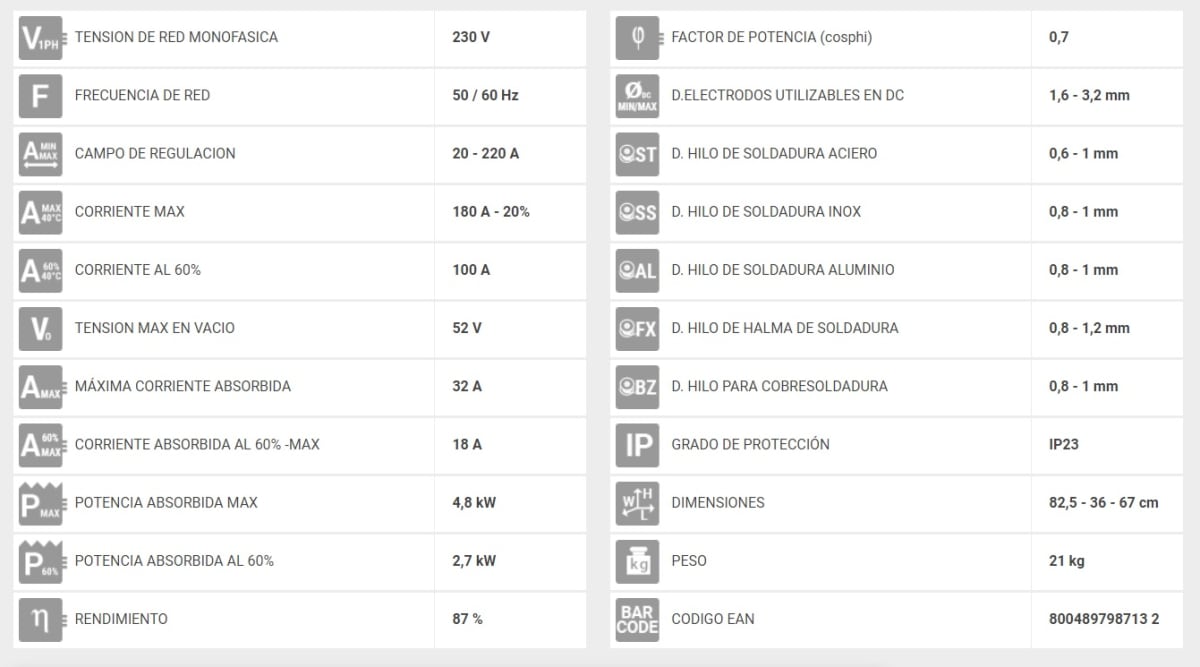Click the BAR CODE icon
The image size is (1200, 667).
pyautogui.click(x=637, y=619)
